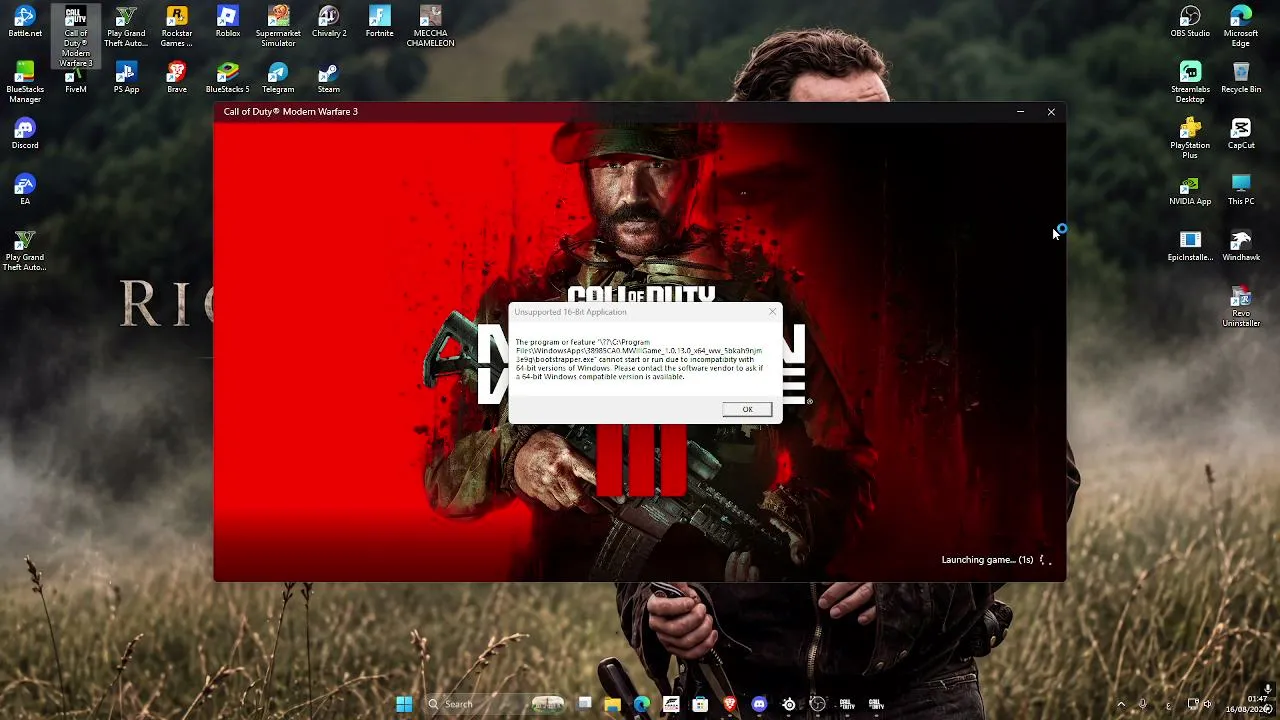
Task: Select the Fortnite desktop icon
Action: click(380, 22)
